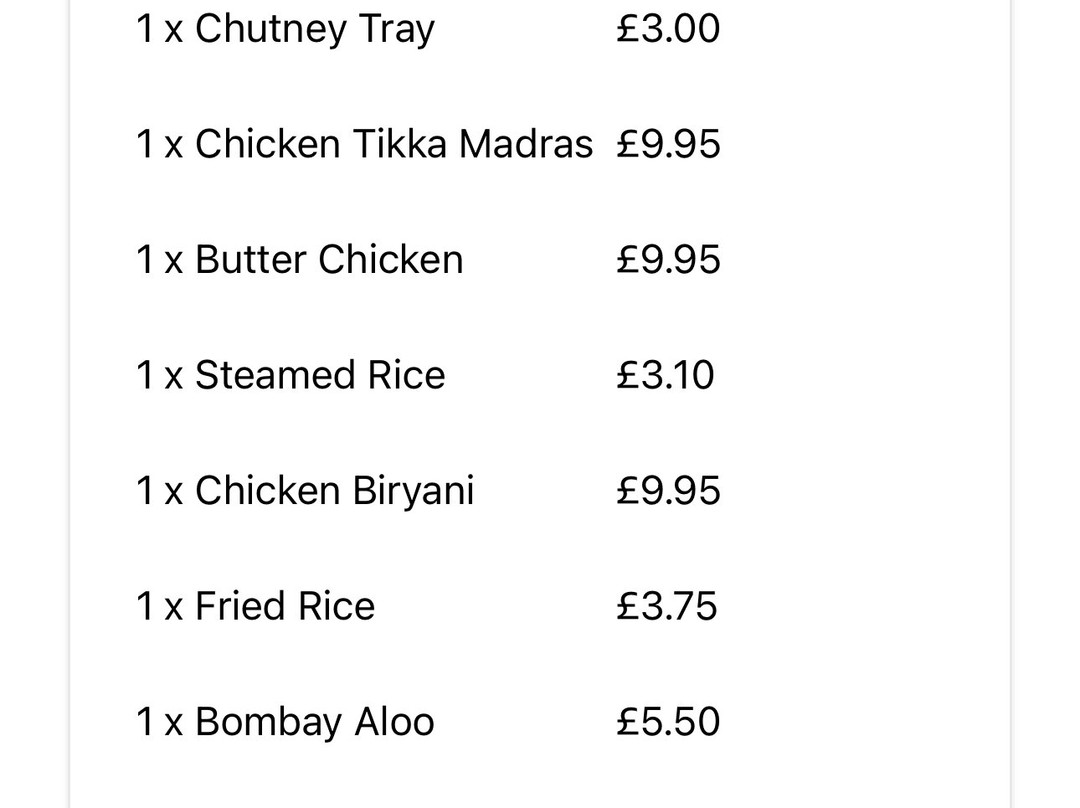Click the Chicken Biryani price £9.95
Viewport: 1080px width, 808px height.
tap(668, 490)
